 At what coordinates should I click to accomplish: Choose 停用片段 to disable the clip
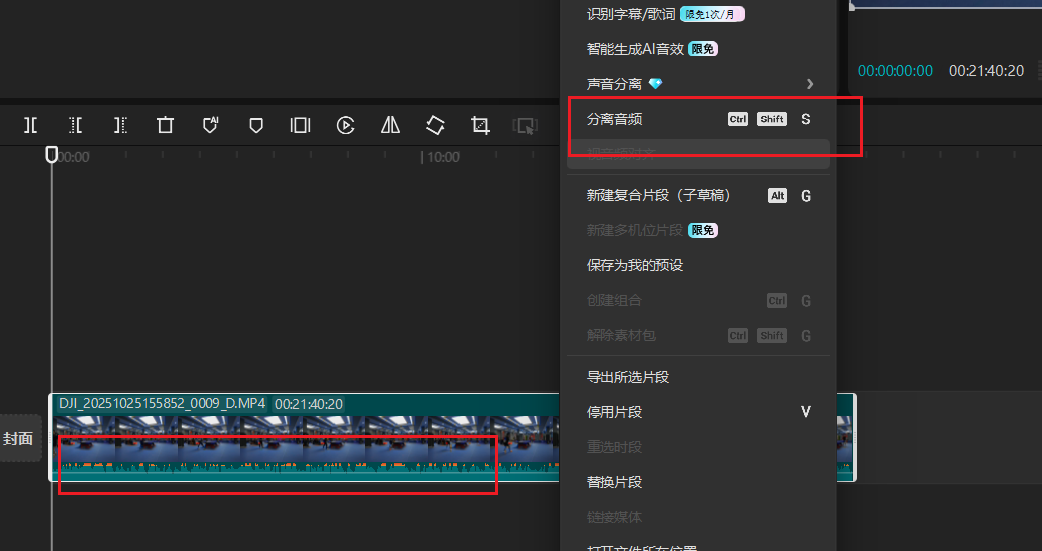point(614,412)
